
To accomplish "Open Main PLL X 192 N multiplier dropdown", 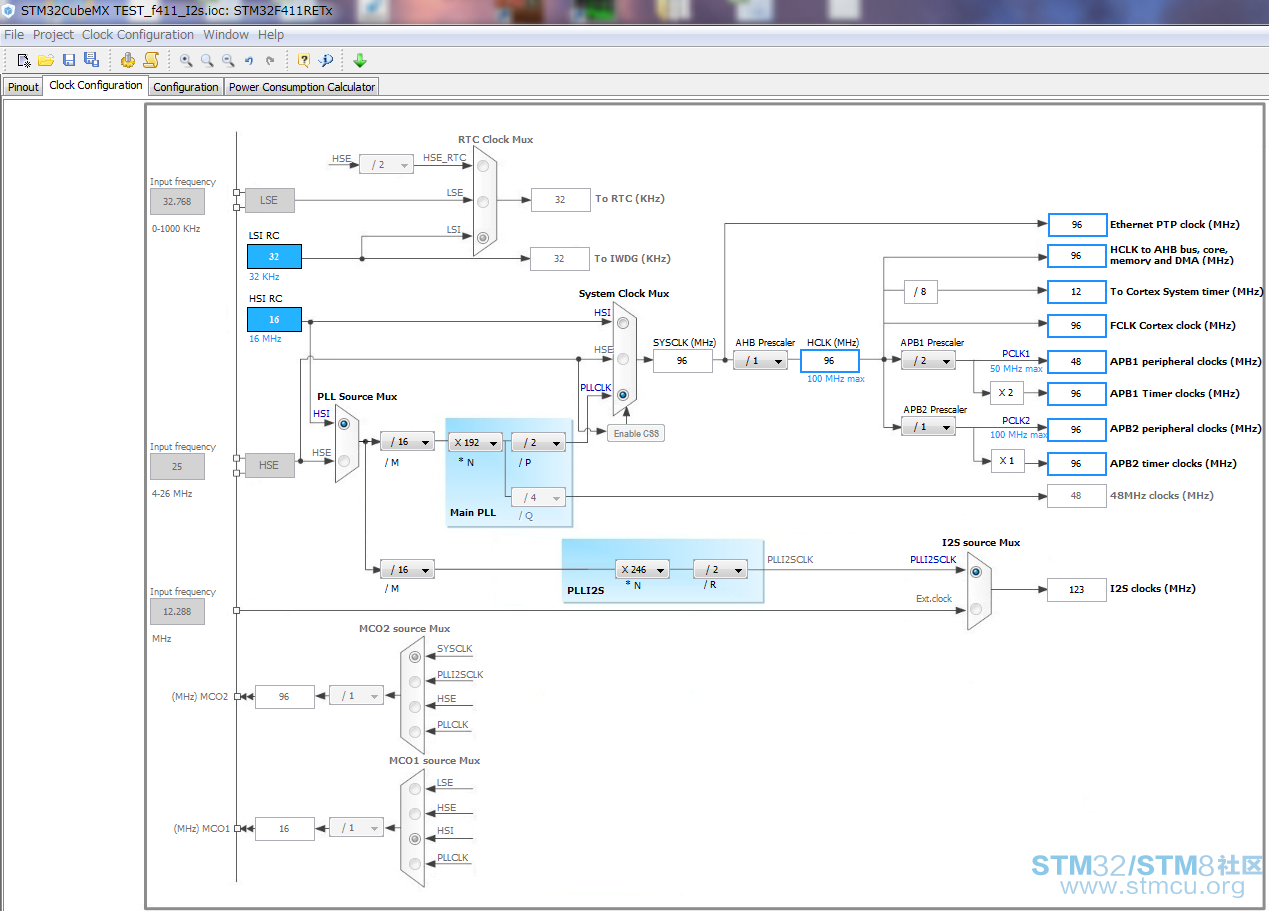I will [475, 442].
